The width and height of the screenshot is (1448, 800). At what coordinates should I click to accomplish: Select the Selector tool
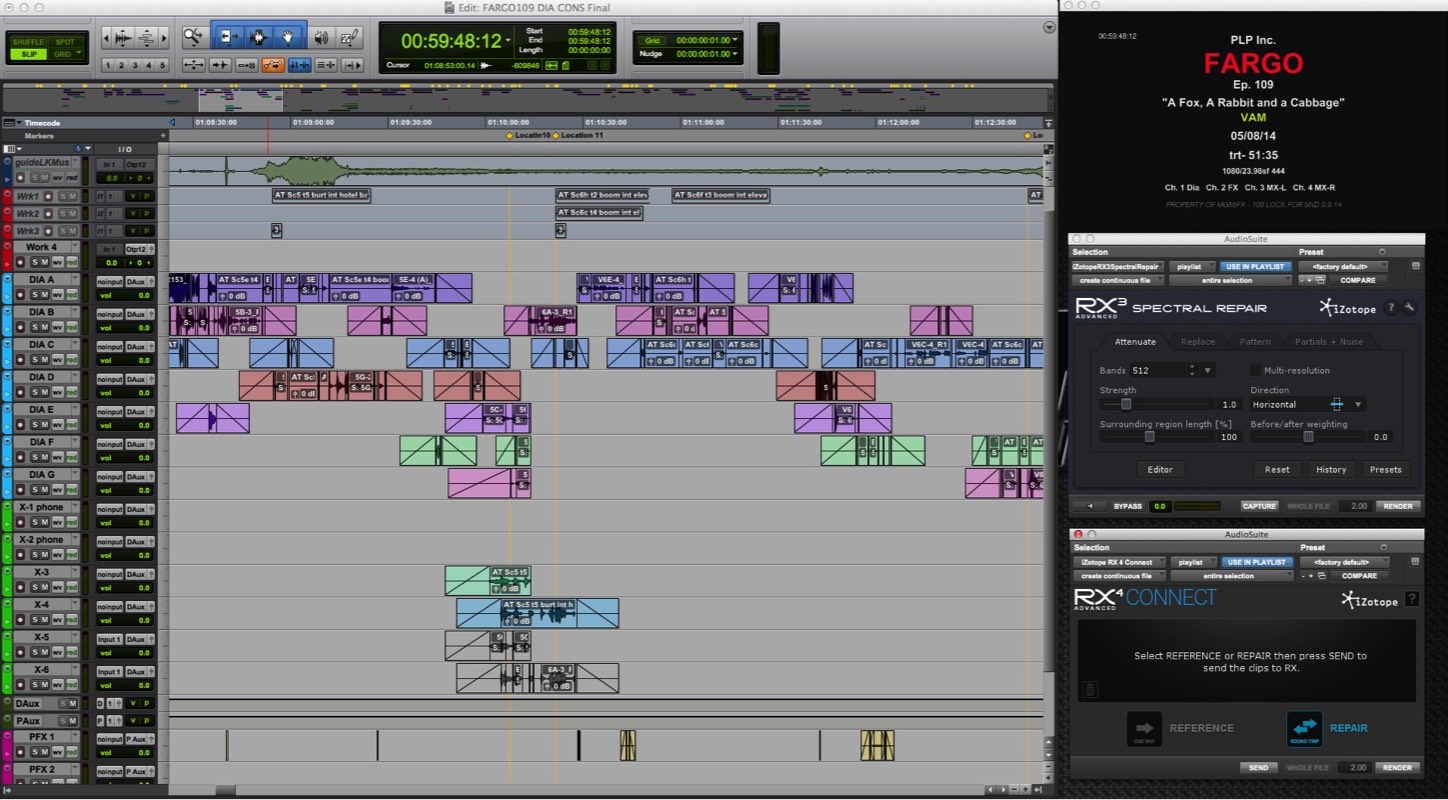click(260, 38)
